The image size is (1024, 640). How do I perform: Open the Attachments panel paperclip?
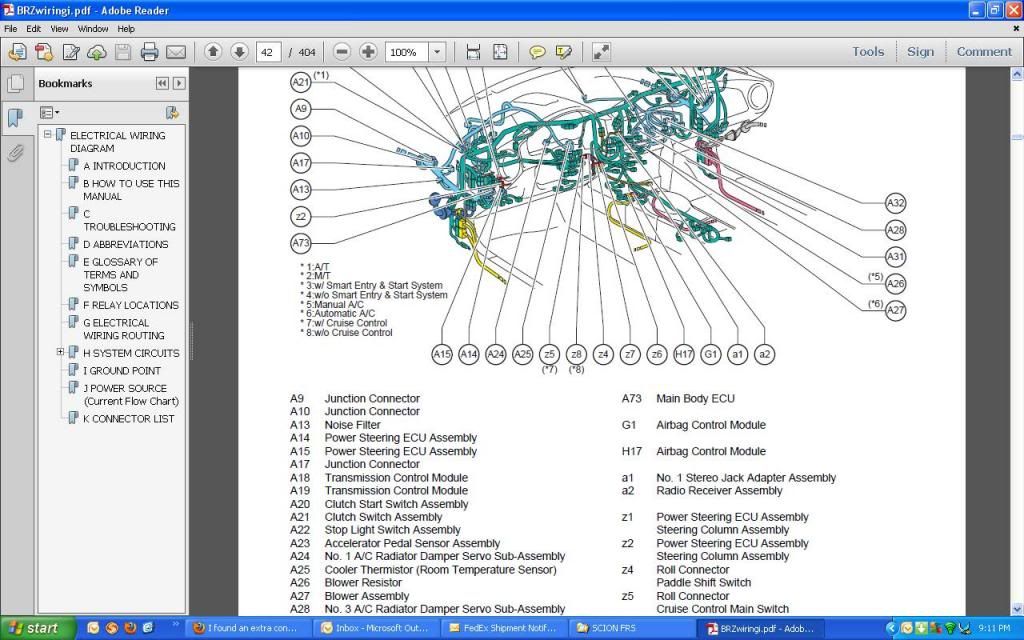pyautogui.click(x=16, y=153)
